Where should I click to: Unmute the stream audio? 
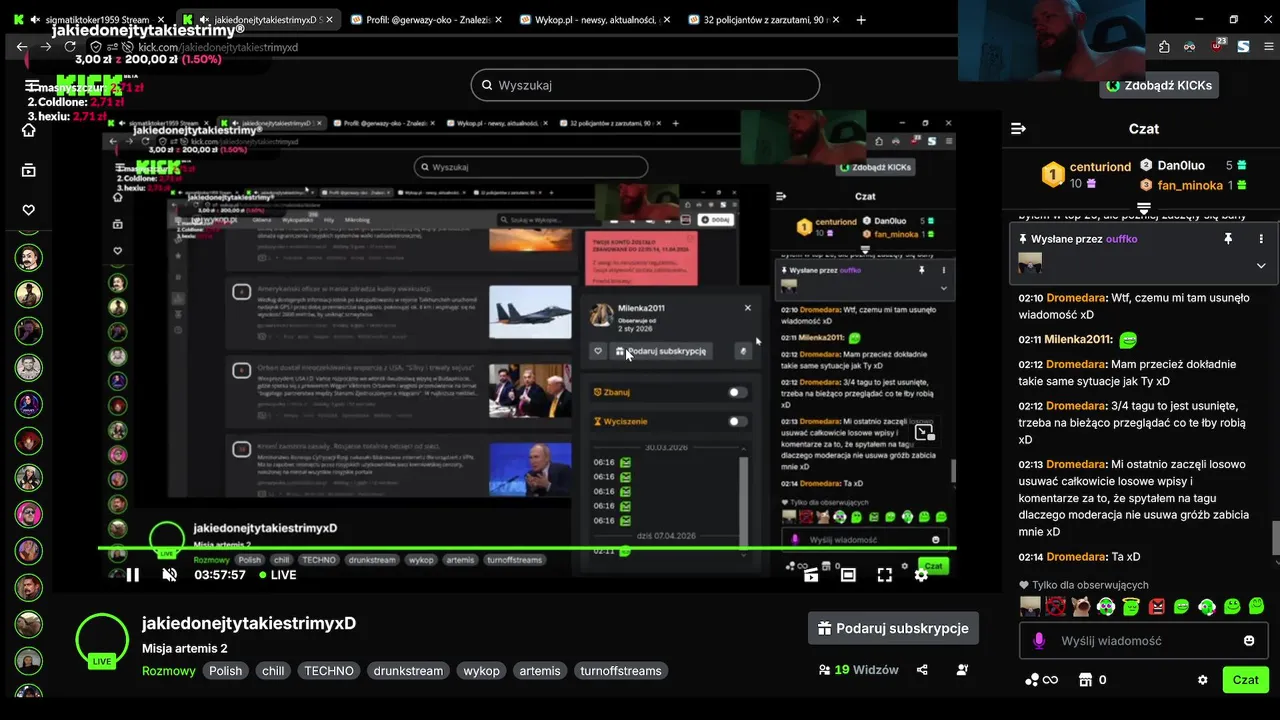click(170, 575)
